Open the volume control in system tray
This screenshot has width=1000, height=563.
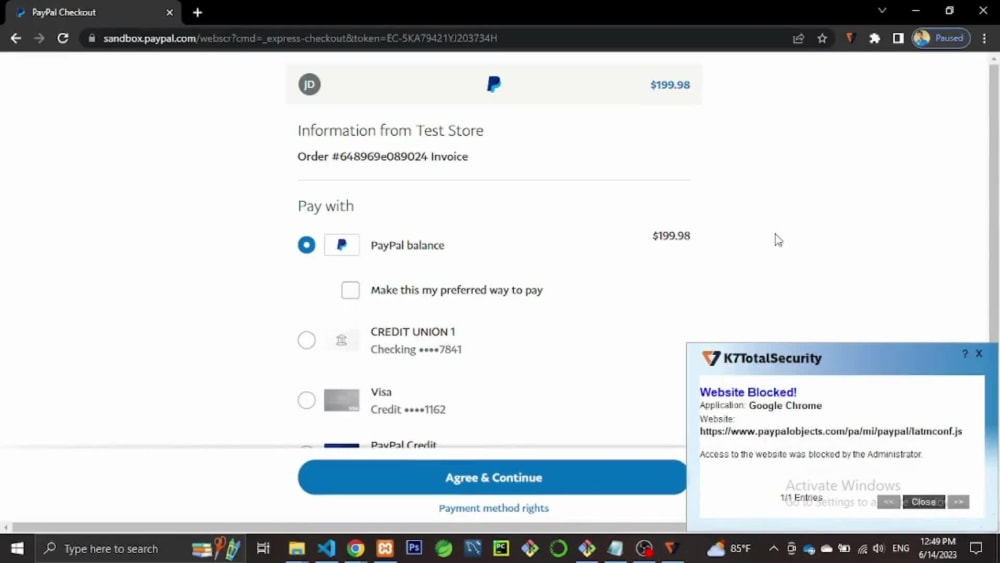pyautogui.click(x=878, y=548)
